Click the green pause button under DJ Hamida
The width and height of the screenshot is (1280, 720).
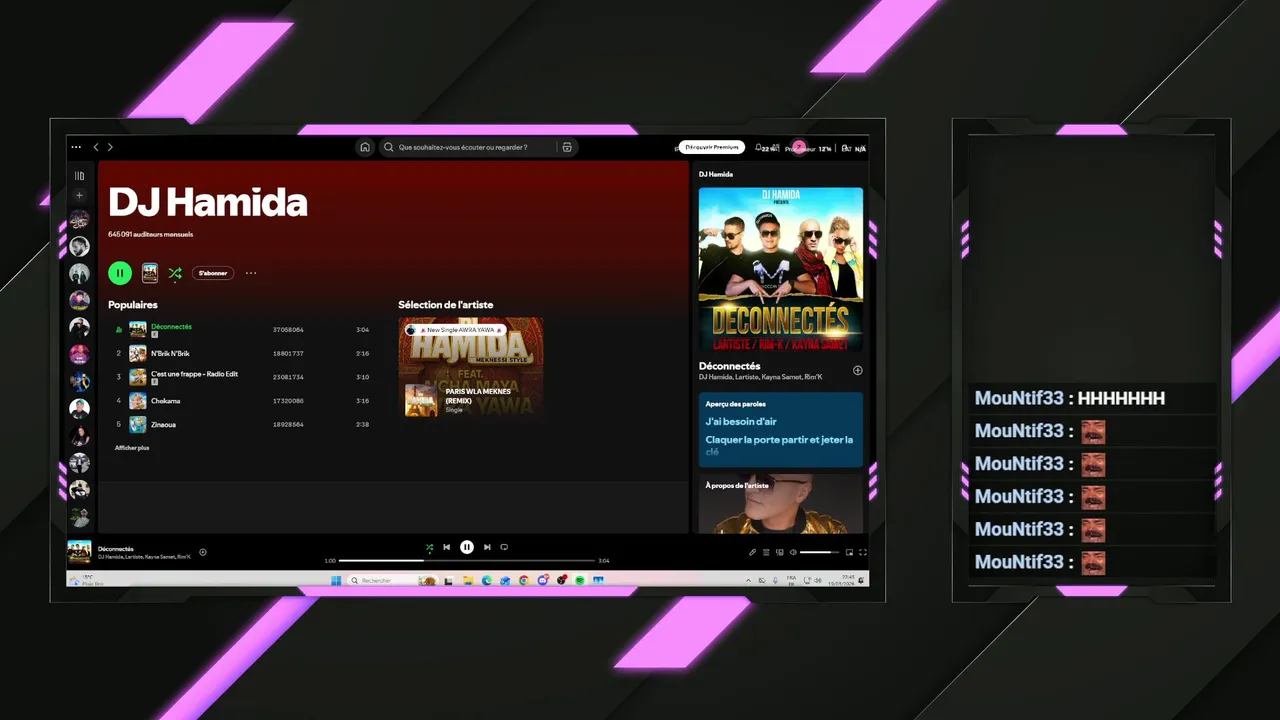click(x=120, y=273)
